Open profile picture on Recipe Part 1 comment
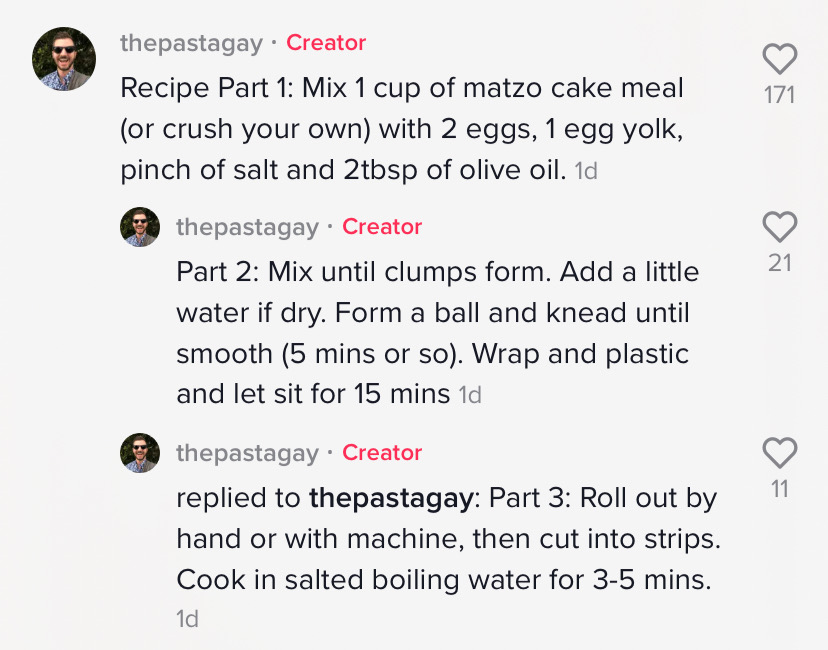Screen dimensions: 828x650 click(x=64, y=59)
